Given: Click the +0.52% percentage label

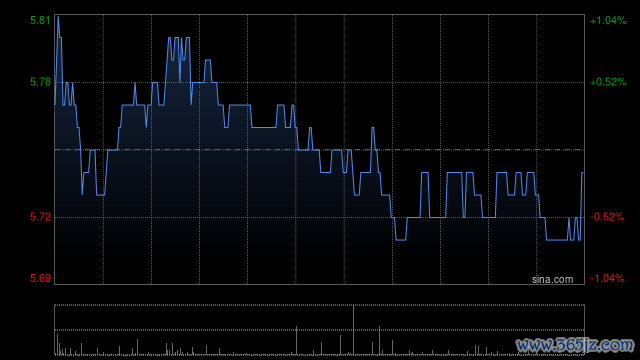Looking at the screenshot, I should (x=608, y=82).
